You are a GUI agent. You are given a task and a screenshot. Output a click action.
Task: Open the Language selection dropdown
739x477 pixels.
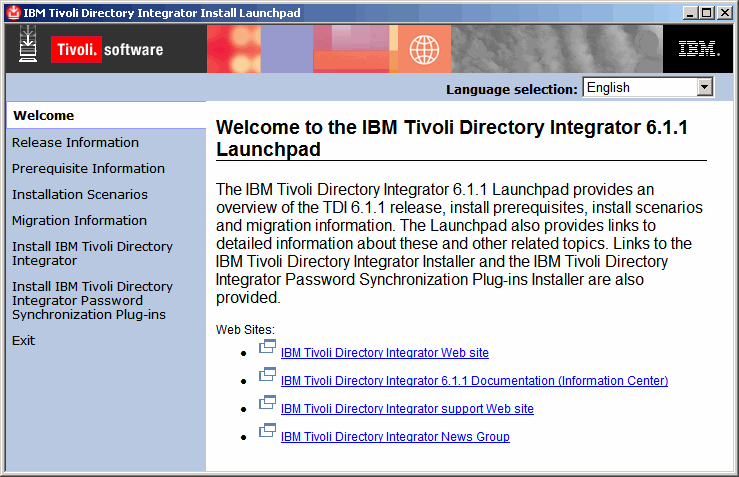(704, 88)
